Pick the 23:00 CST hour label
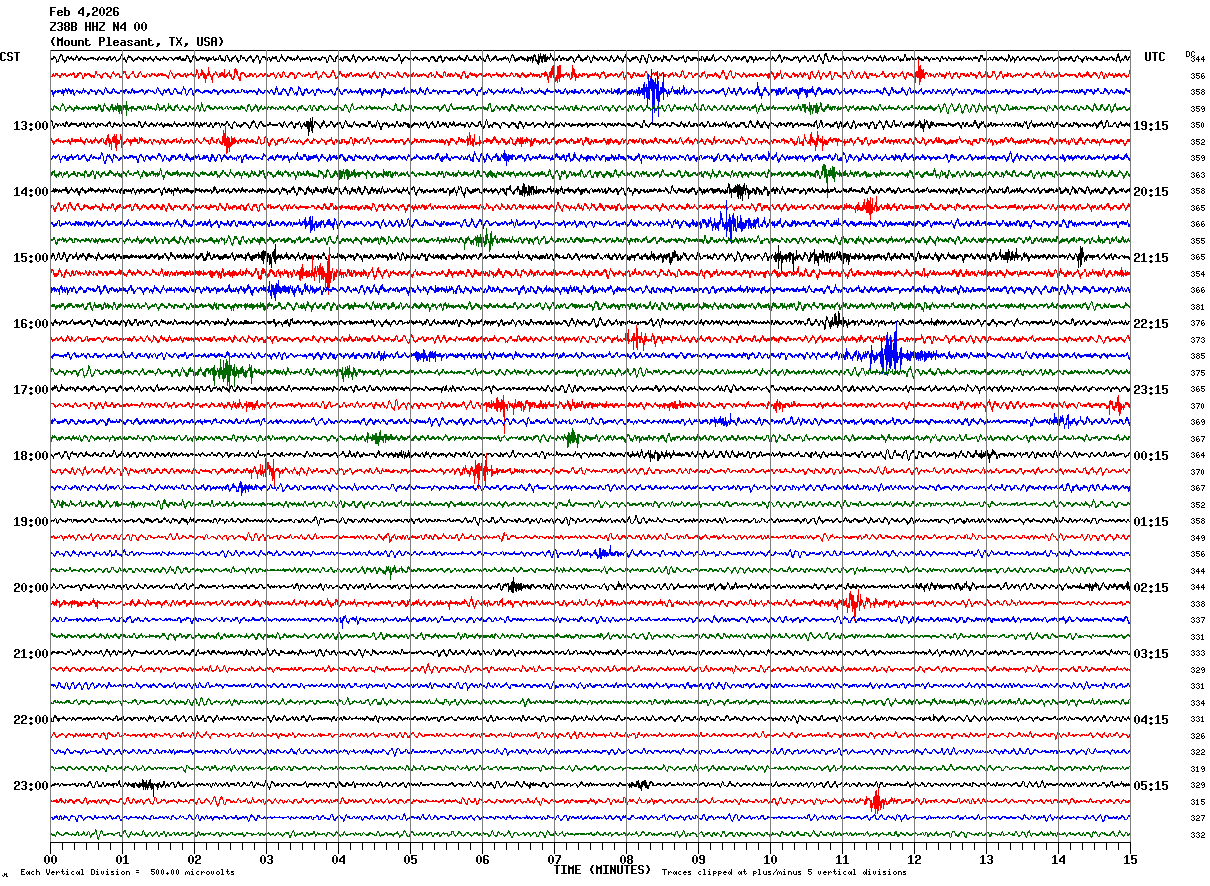Screen dimensions: 1210x886 point(30,786)
